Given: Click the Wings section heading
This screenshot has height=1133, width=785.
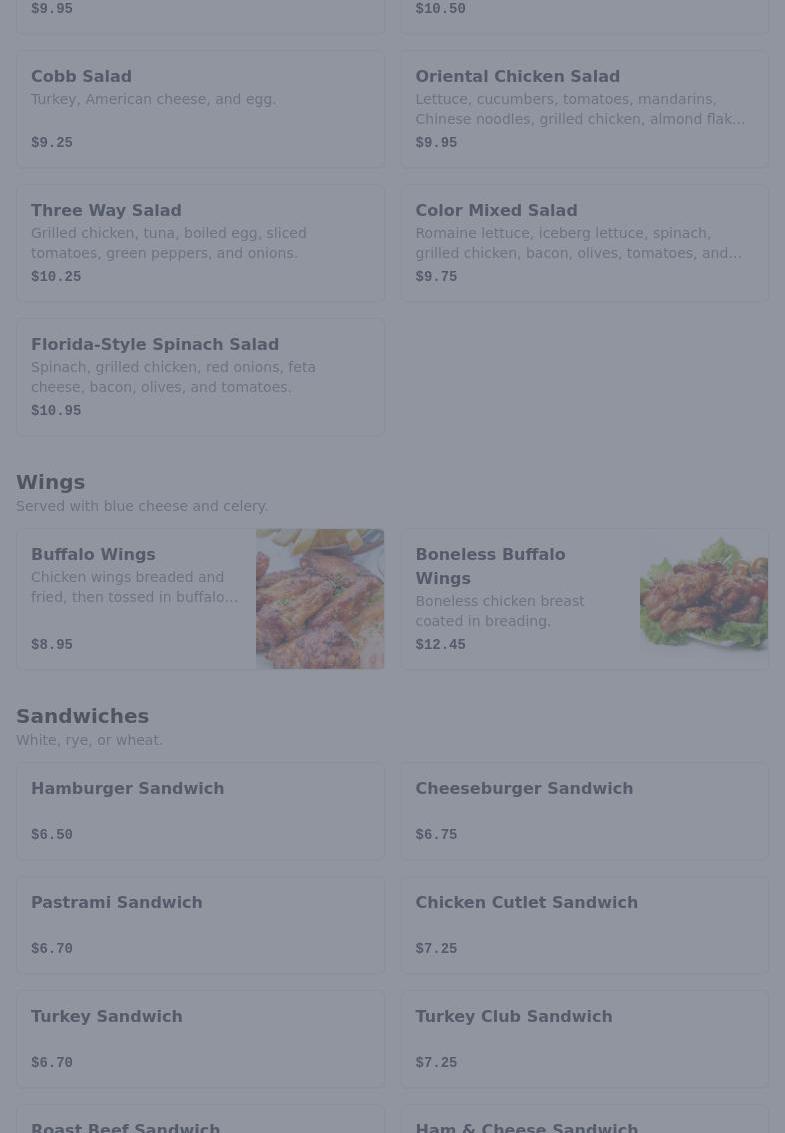Looking at the screenshot, I should [51, 482].
